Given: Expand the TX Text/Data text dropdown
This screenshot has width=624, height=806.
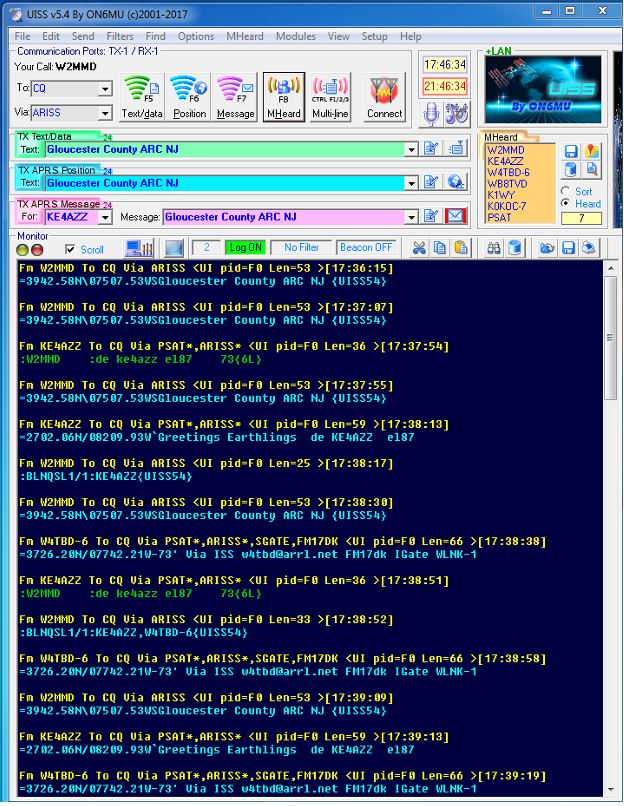Looking at the screenshot, I should (411, 150).
